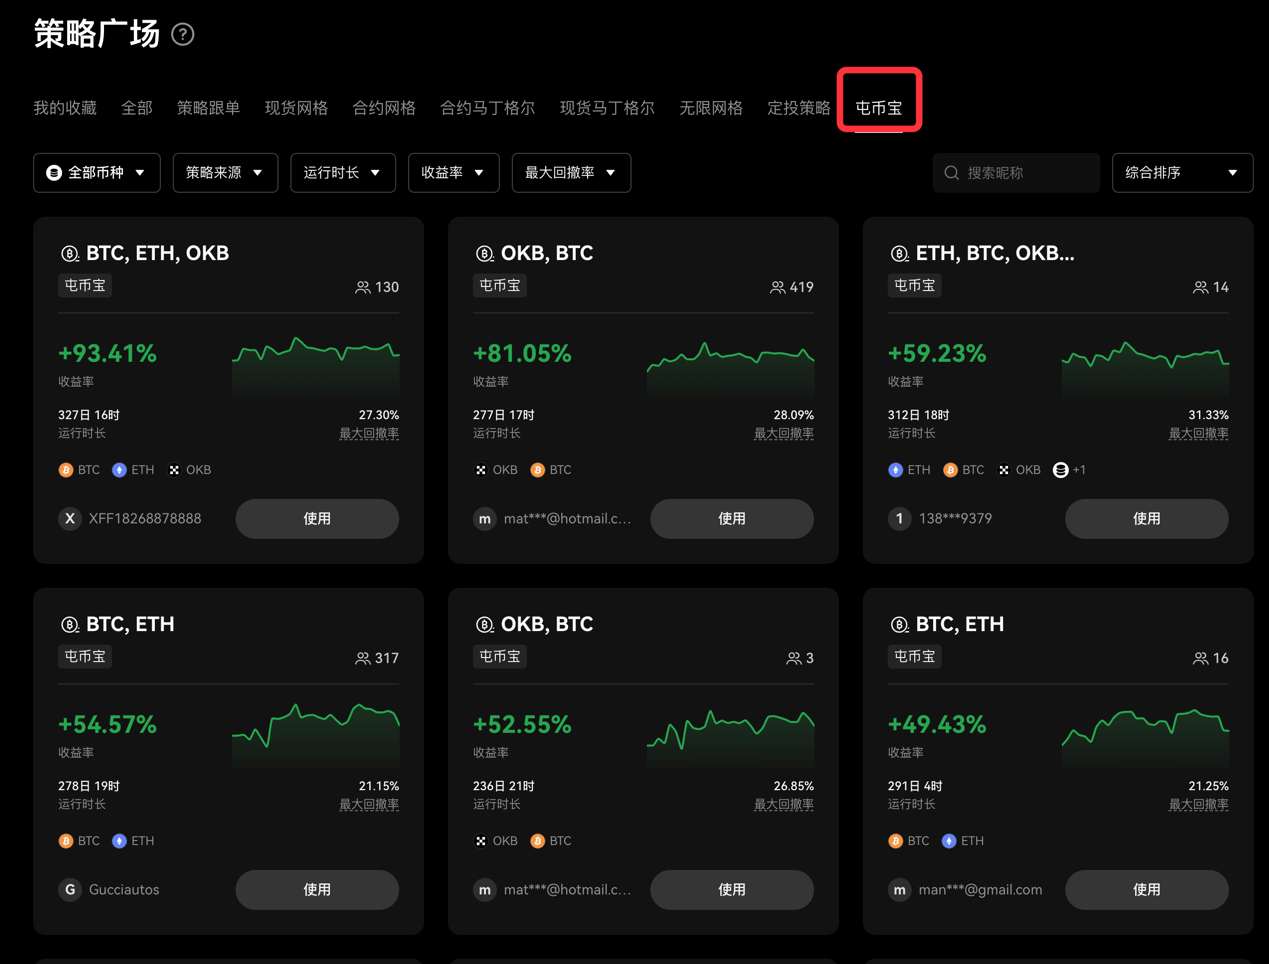Click the m avatar of man***@gmail.com
Screen dimensions: 1269x964
pos(900,890)
